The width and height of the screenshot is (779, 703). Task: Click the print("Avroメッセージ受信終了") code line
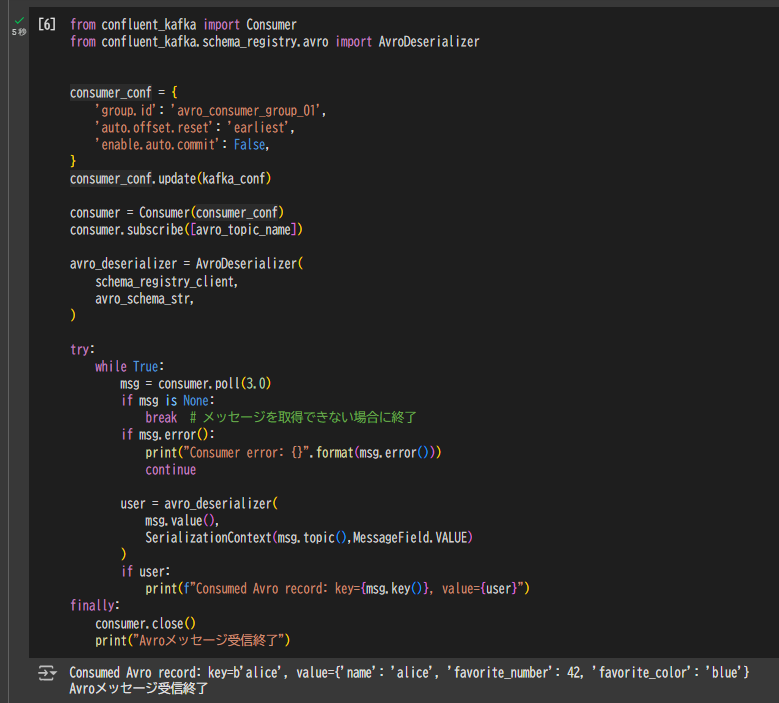(x=192, y=640)
